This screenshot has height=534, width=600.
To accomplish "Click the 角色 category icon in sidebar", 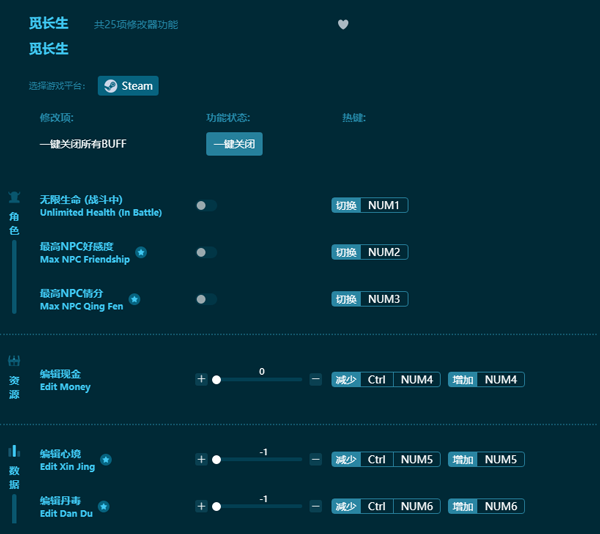I will [14, 197].
